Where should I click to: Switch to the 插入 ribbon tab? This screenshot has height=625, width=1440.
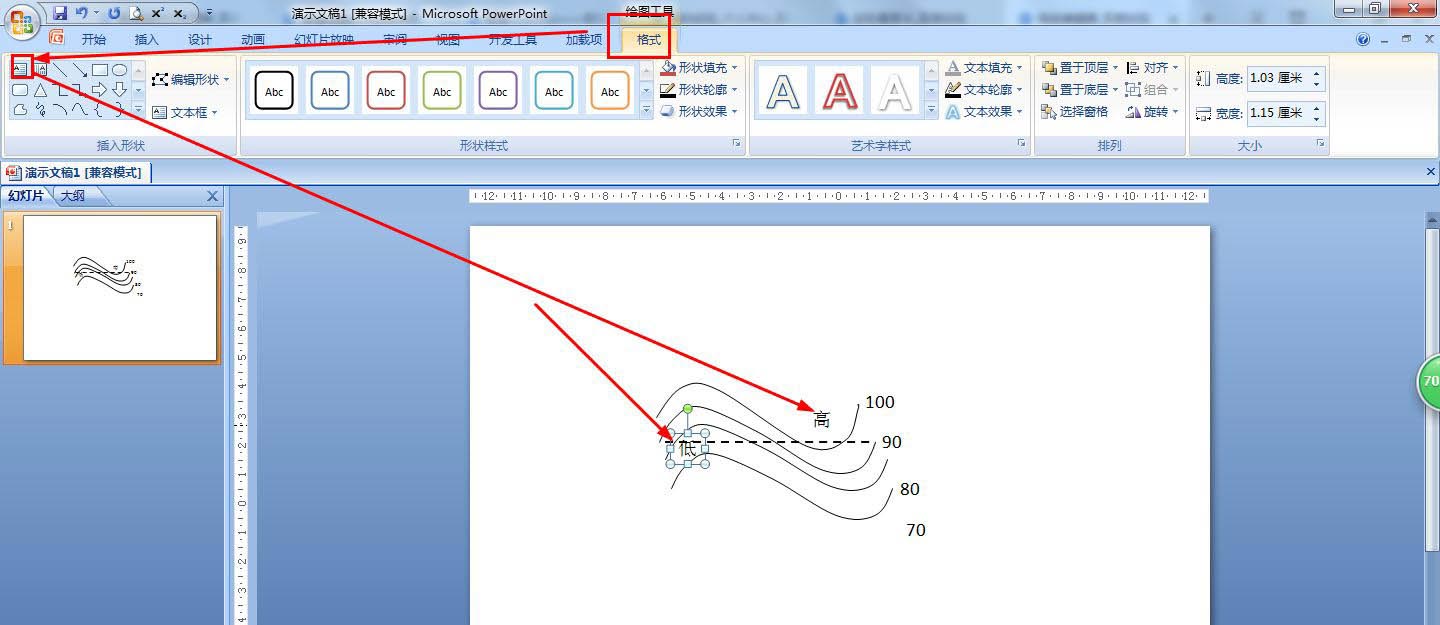tap(146, 39)
